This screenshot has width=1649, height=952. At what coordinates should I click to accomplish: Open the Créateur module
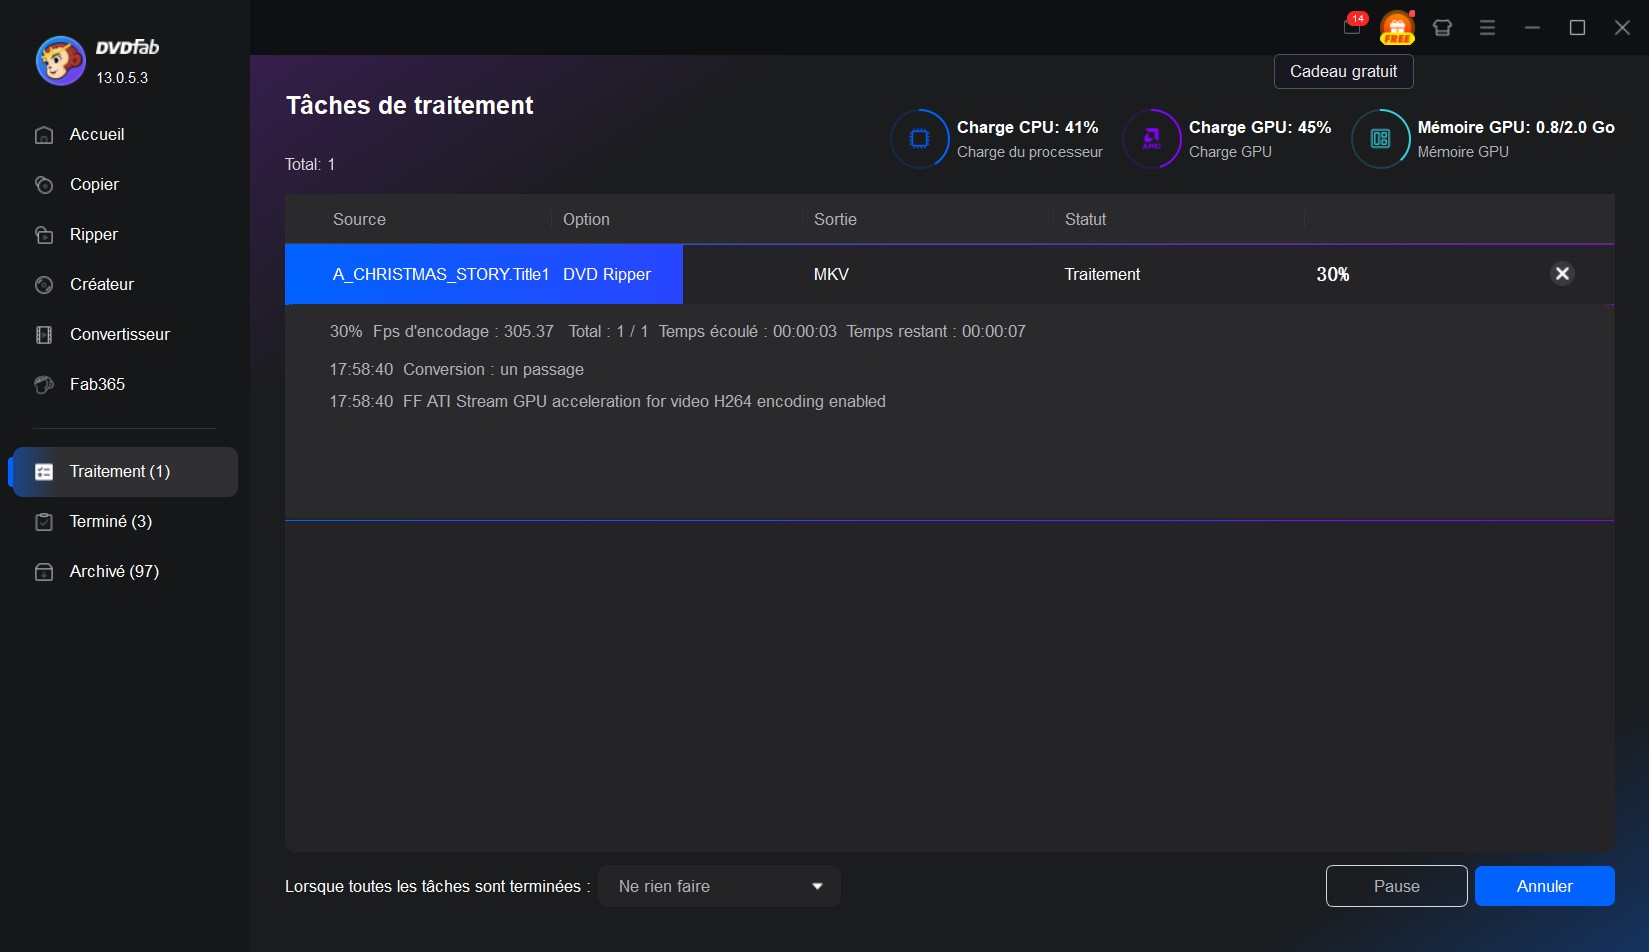(x=100, y=284)
